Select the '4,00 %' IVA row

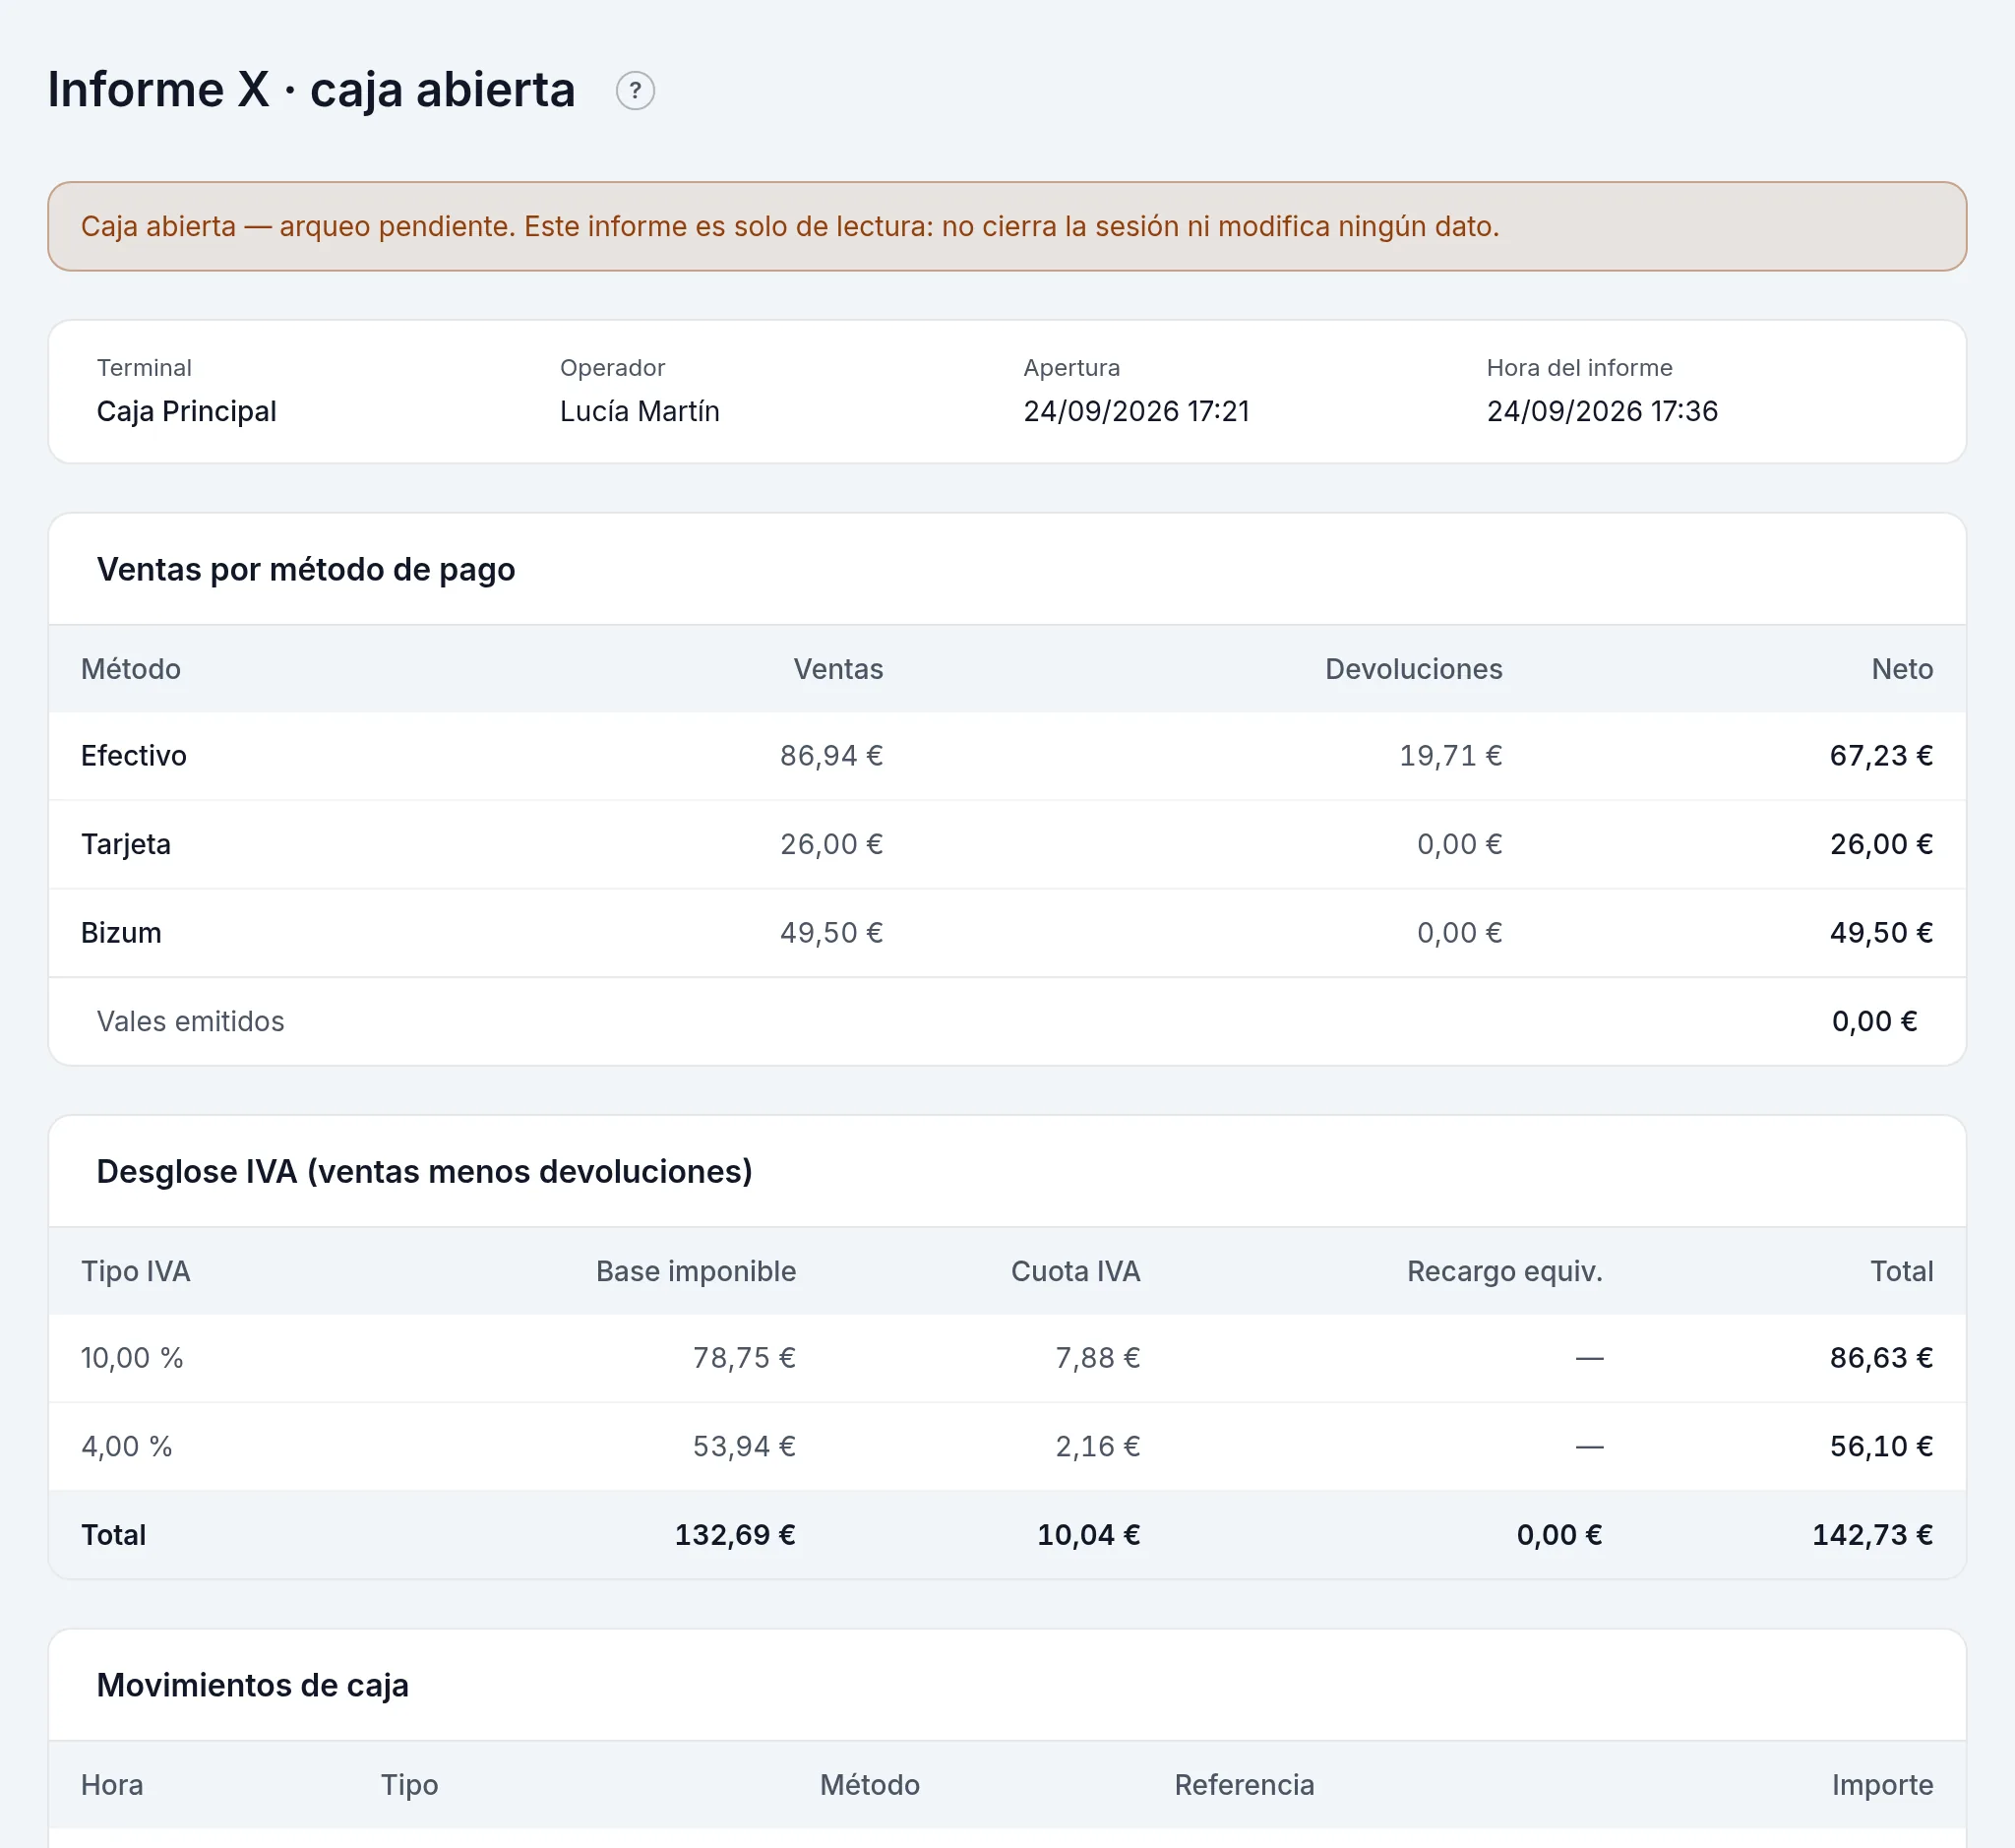(x=1007, y=1447)
